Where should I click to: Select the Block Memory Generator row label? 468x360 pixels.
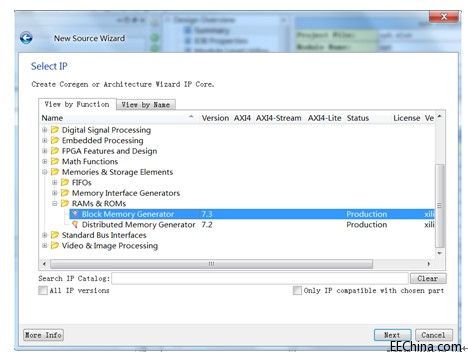[128, 214]
